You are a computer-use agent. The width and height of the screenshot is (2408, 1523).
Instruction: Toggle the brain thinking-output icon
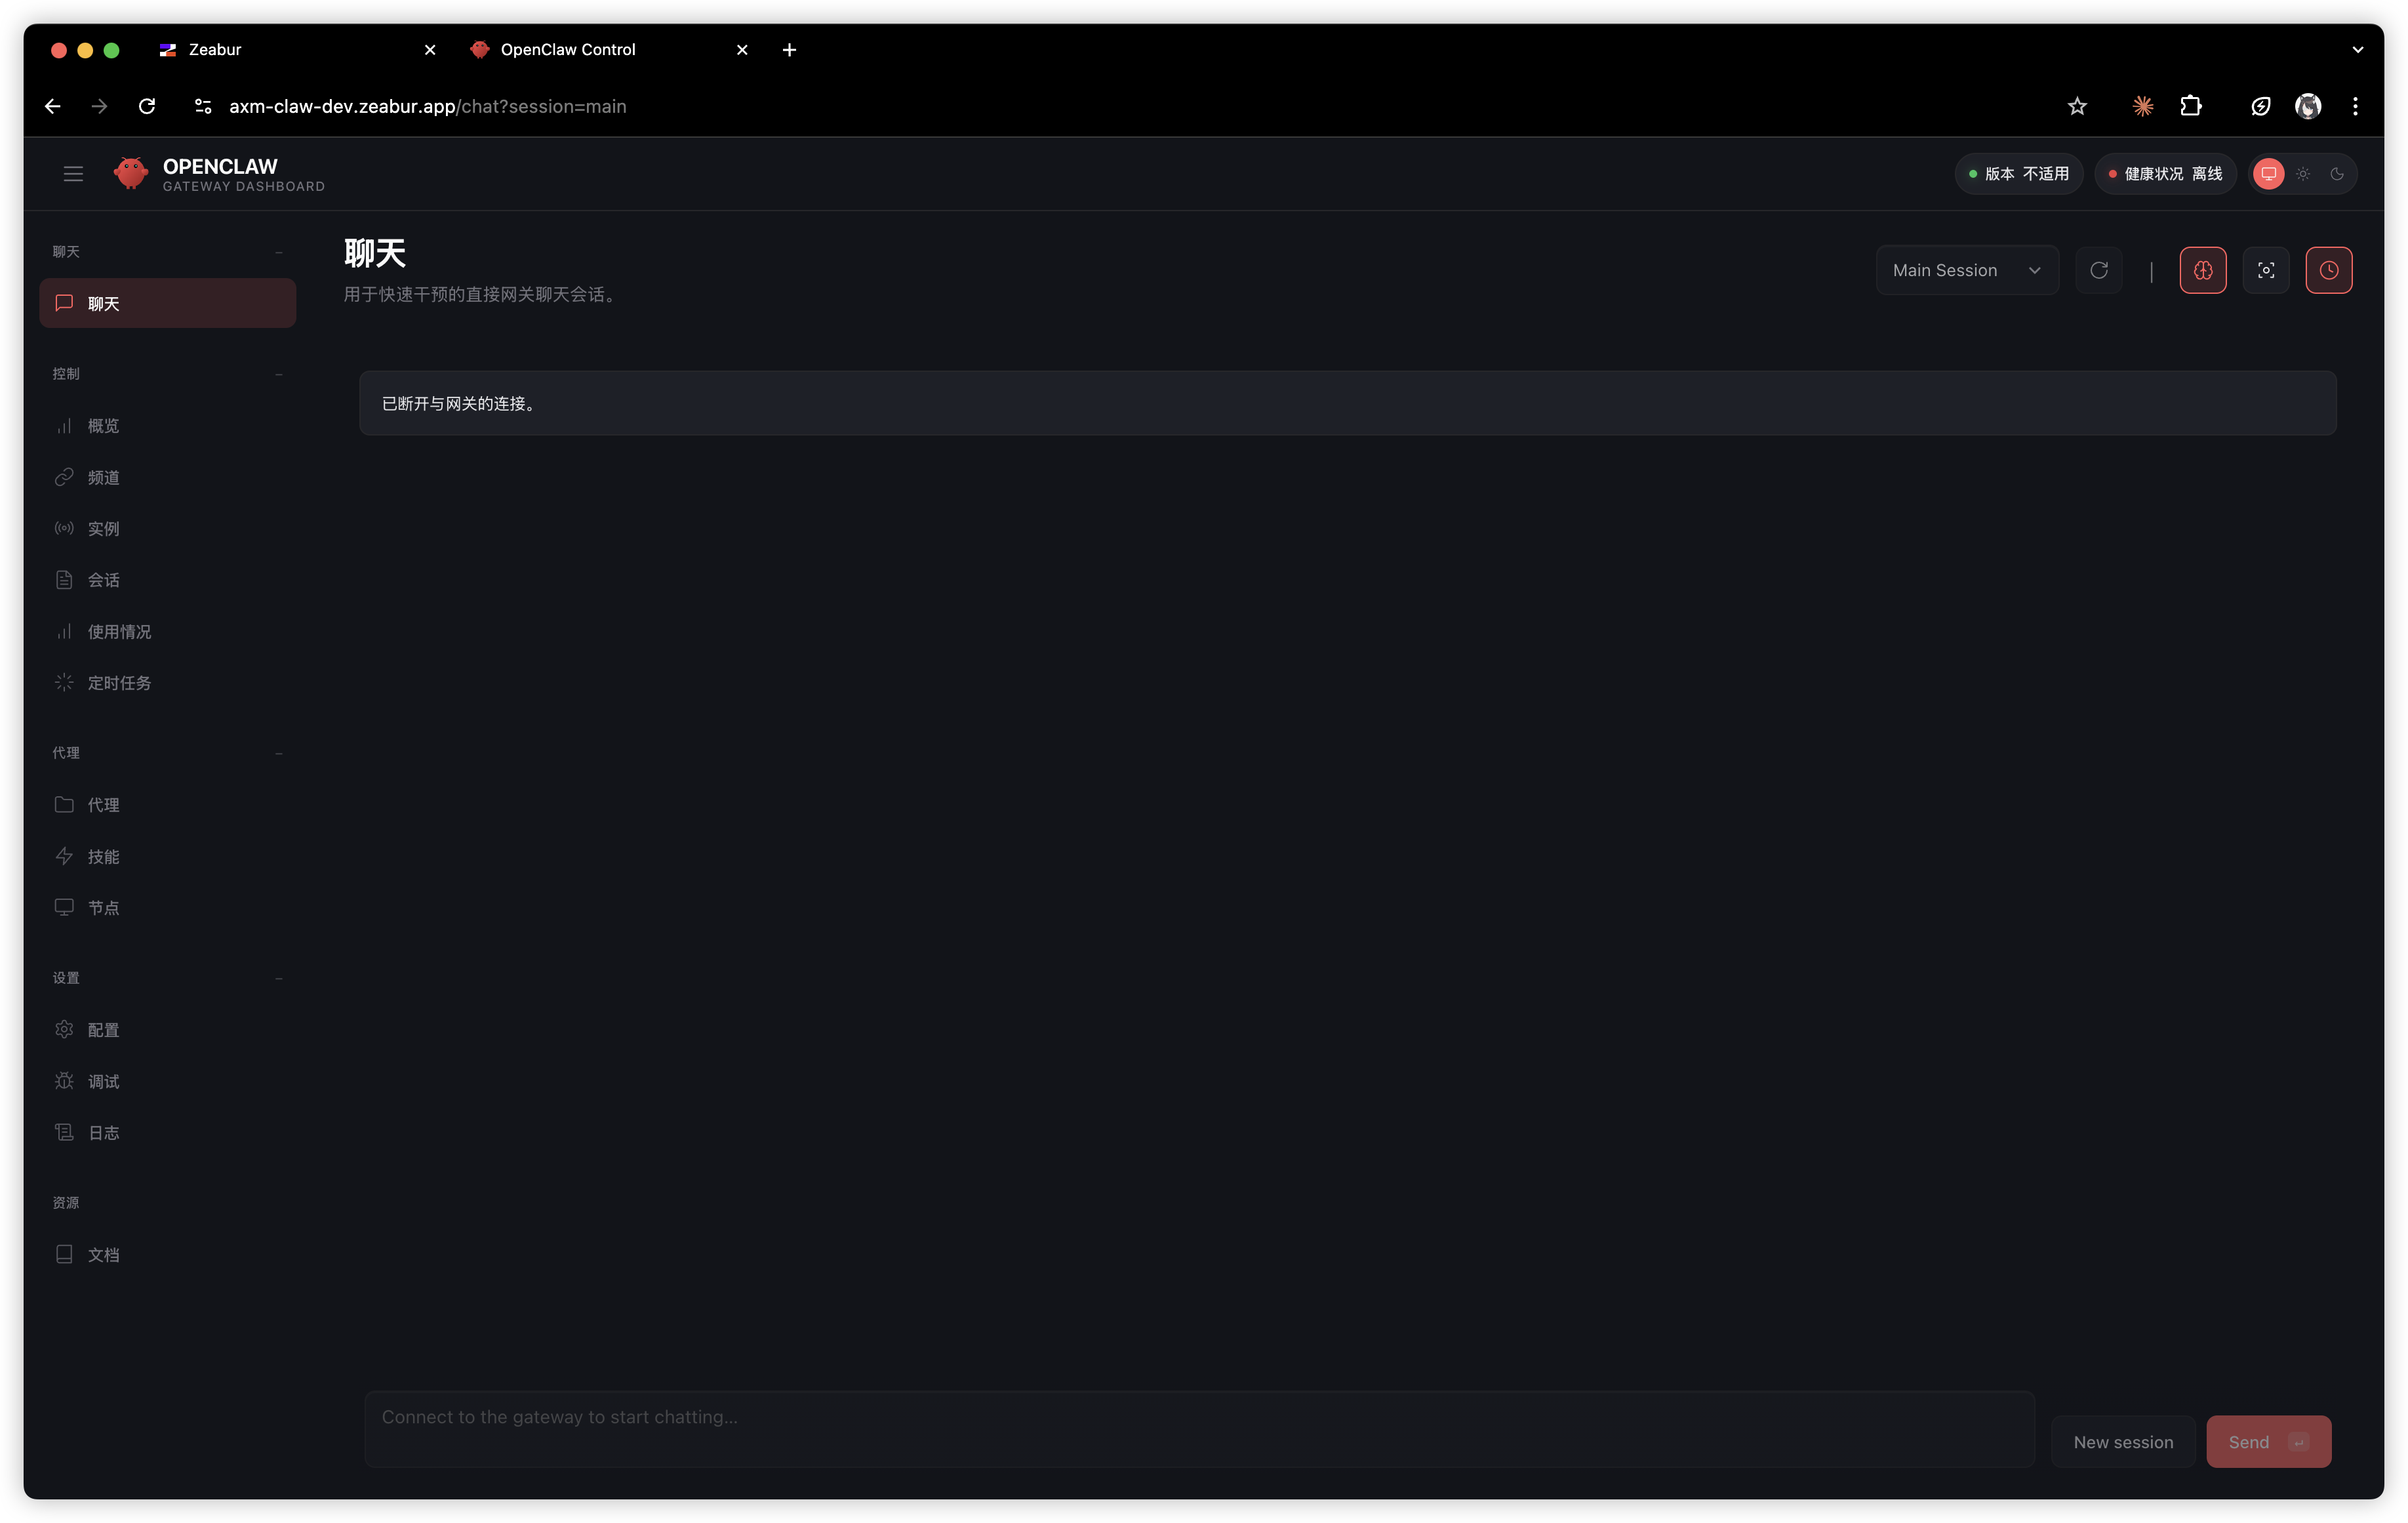(2203, 270)
